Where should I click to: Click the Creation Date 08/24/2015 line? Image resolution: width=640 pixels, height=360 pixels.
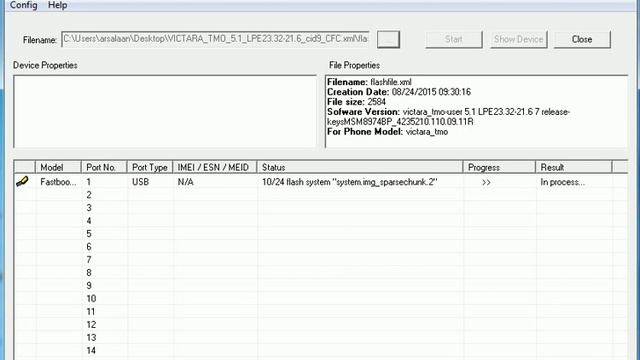(x=399, y=92)
